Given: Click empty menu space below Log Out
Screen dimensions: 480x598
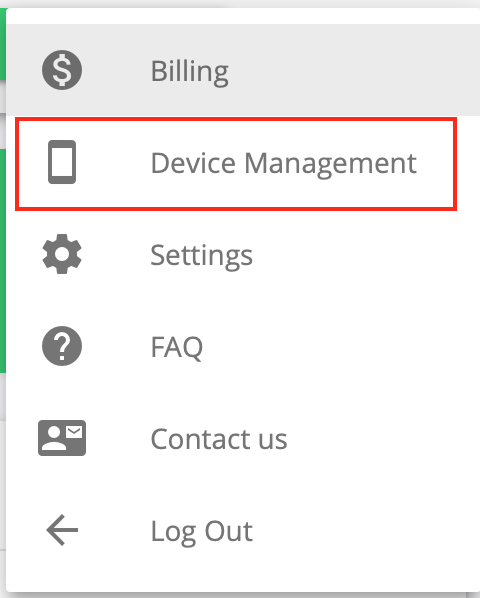Looking at the screenshot, I should 243,584.
